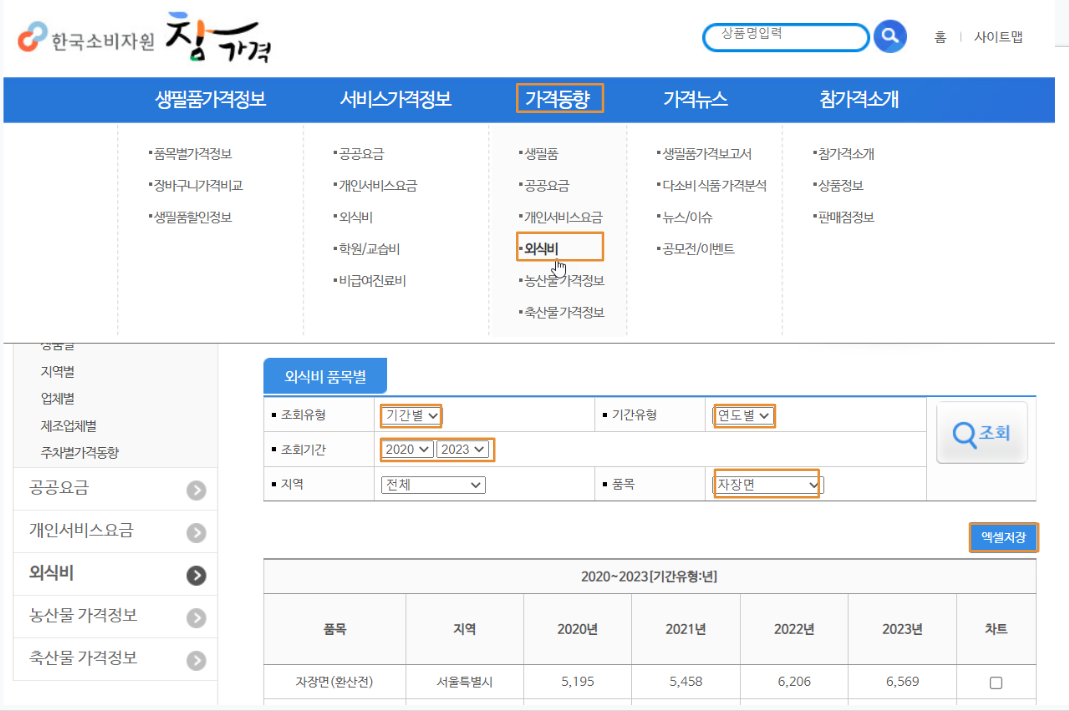Image resolution: width=1069 pixels, height=711 pixels.
Task: Open the 서비스가격정보 main menu
Action: coord(395,100)
